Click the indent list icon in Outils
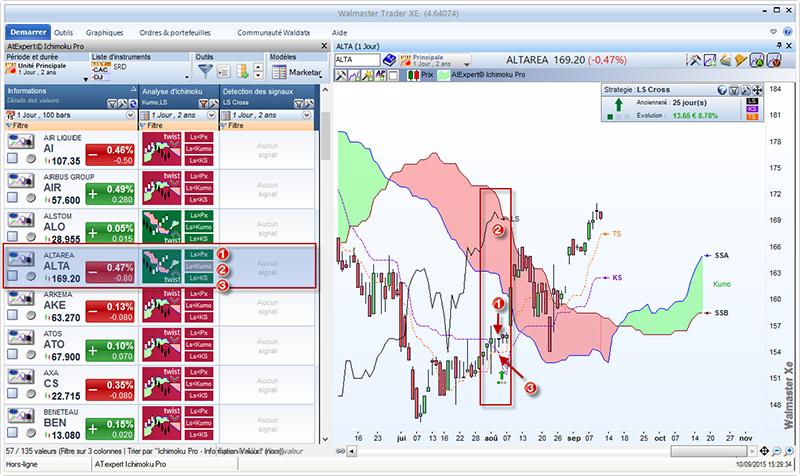The height and width of the screenshot is (476, 800). coord(224,71)
